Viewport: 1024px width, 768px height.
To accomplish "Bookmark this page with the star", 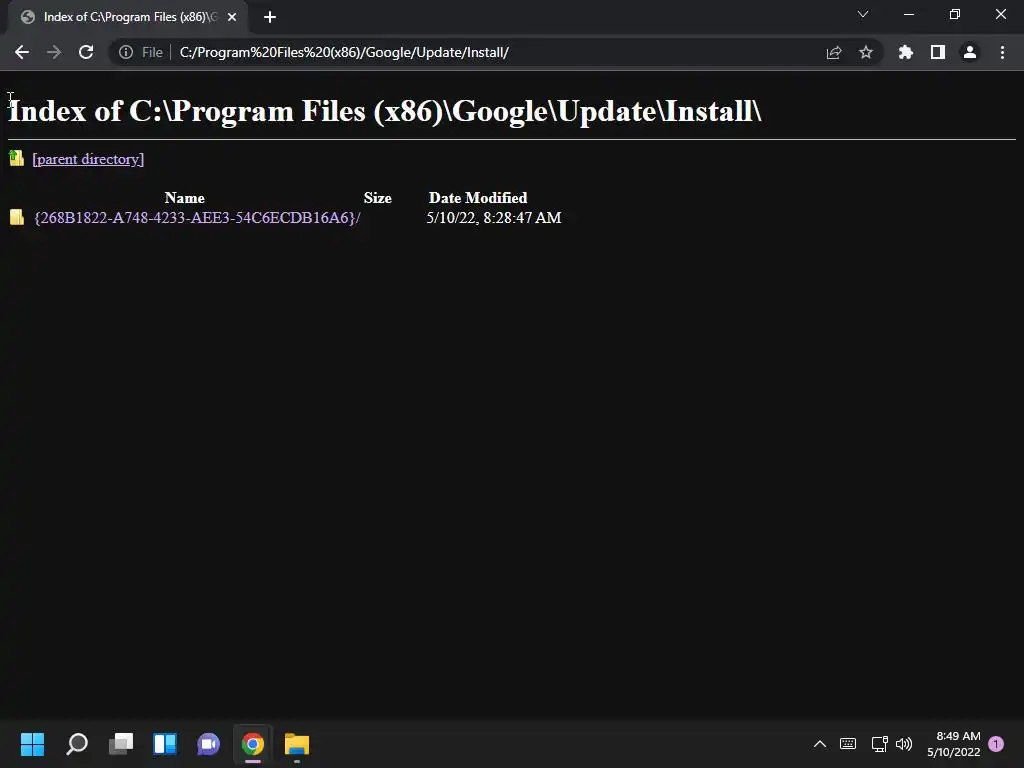I will click(x=866, y=52).
